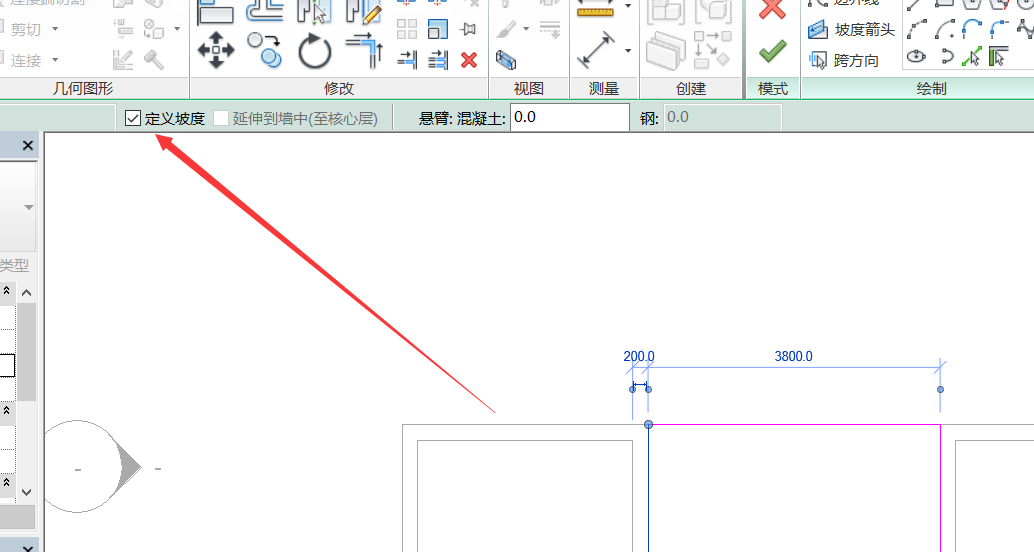Click the 坡度箭头 slope arrow button

click(851, 30)
